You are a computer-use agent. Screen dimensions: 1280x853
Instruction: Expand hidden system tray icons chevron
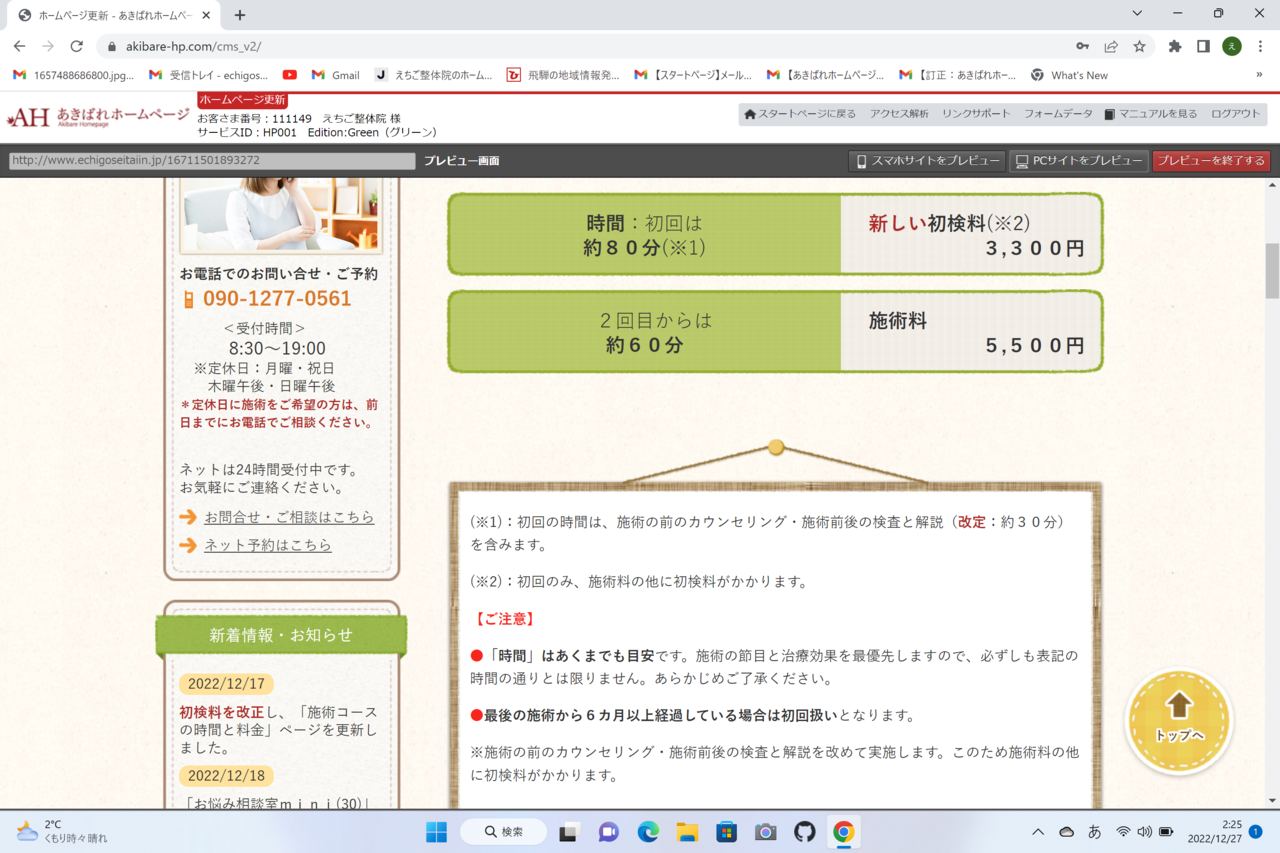tap(1038, 832)
